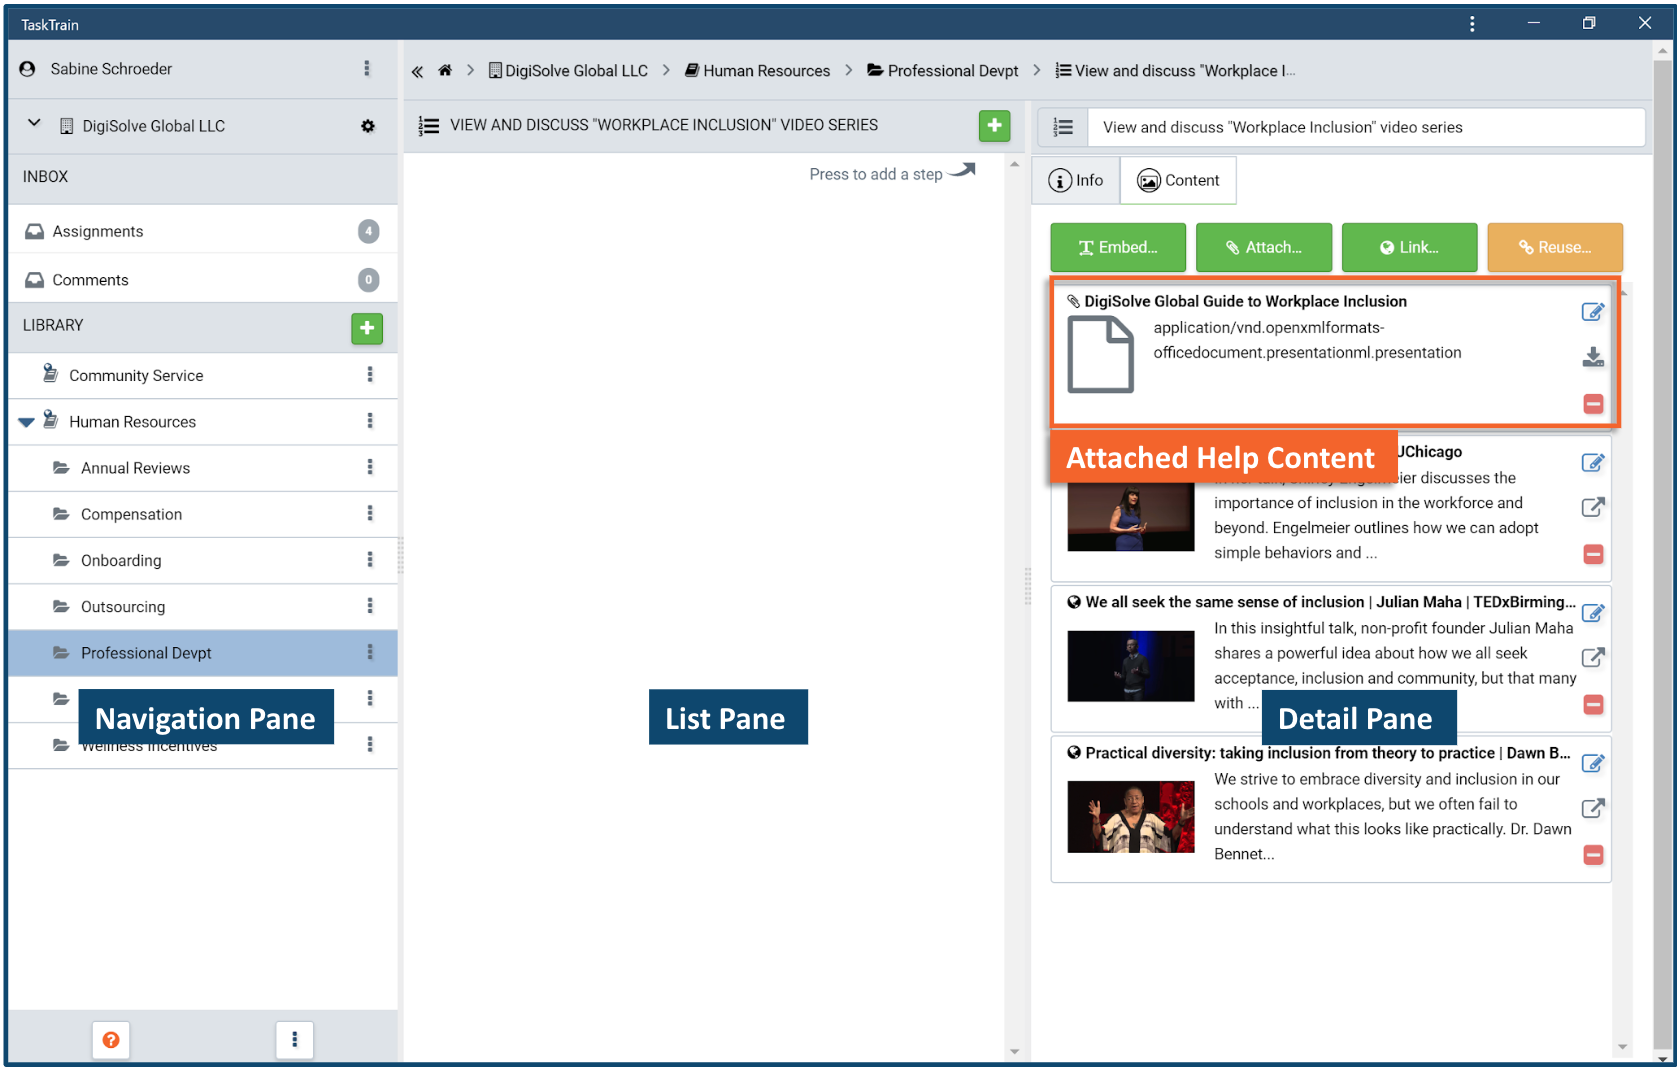Edit the Julian Maha talk link
The height and width of the screenshot is (1068, 1677).
coord(1593,613)
